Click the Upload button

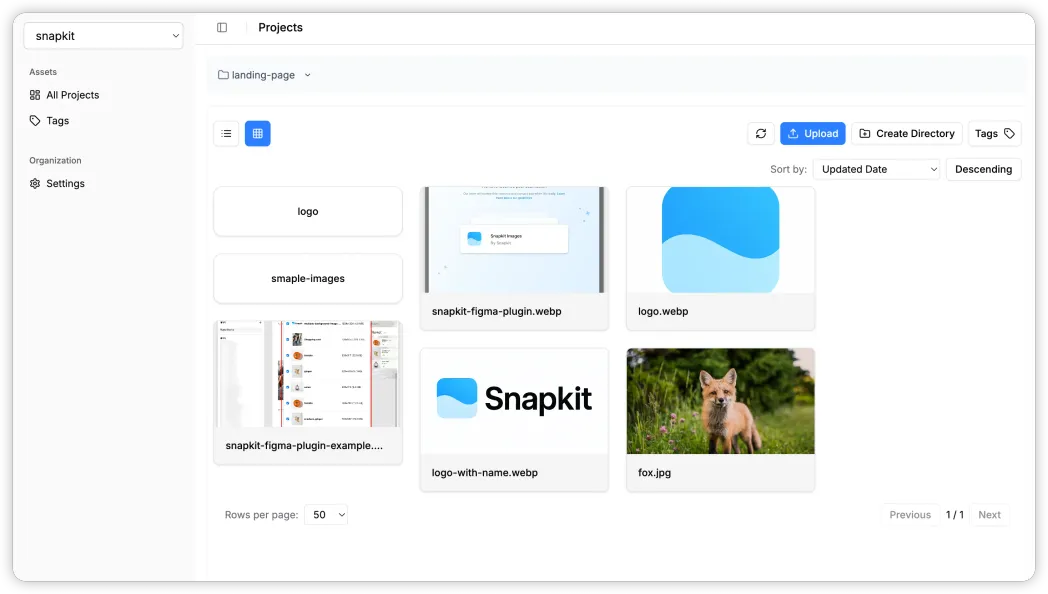pyautogui.click(x=813, y=134)
